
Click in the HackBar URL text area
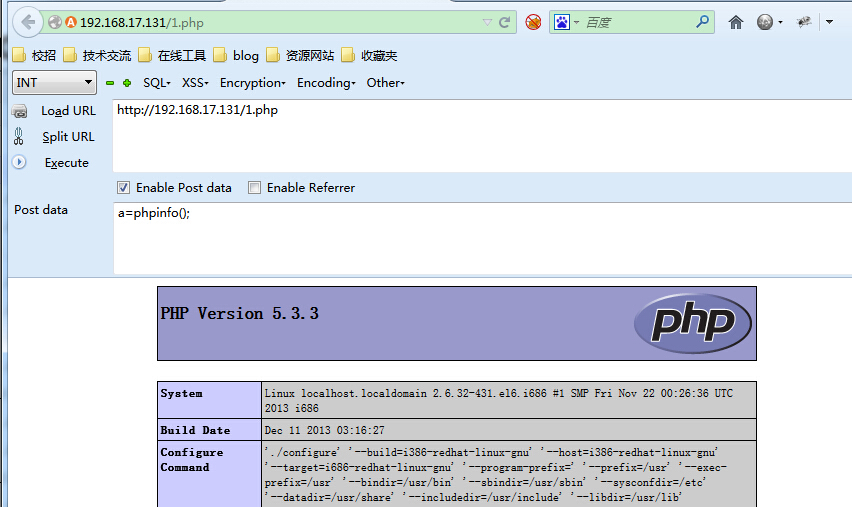(x=482, y=136)
